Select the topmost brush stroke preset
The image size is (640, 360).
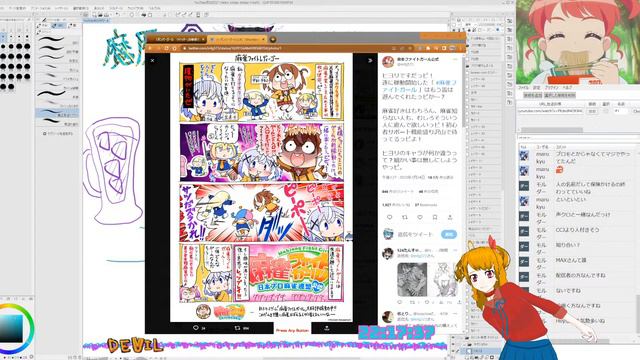[x=57, y=40]
